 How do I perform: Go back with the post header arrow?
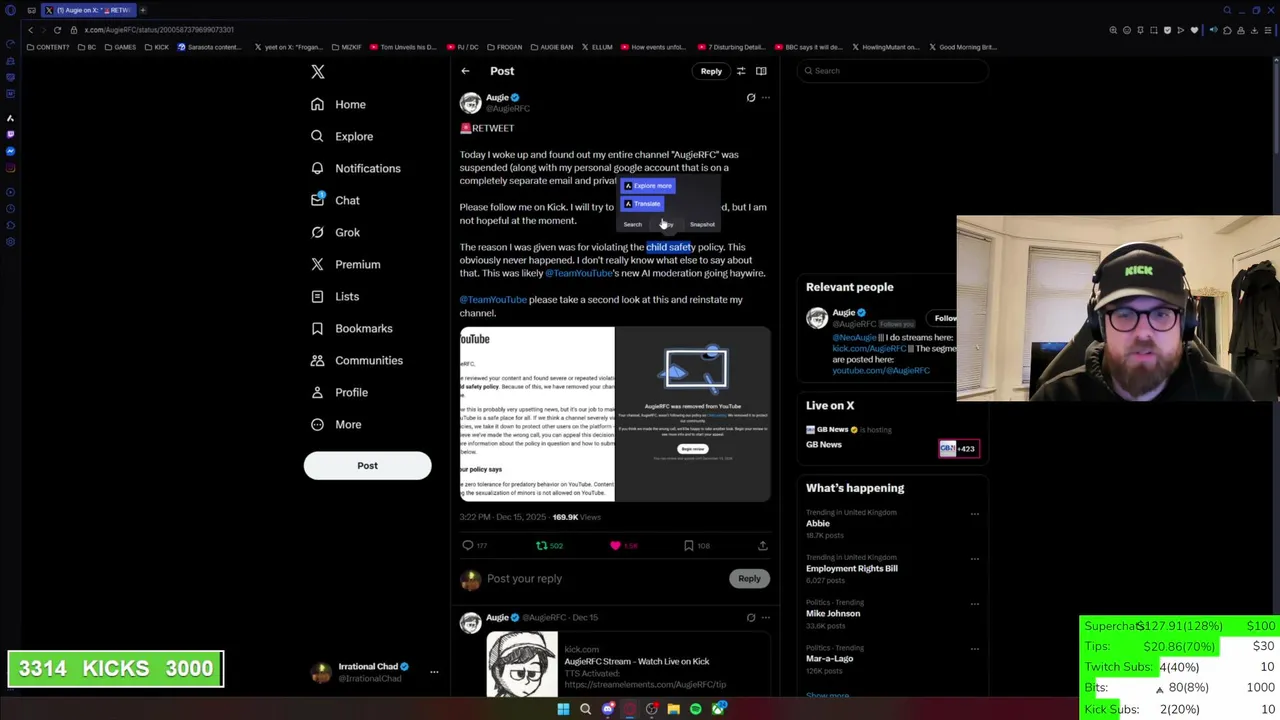pos(465,71)
